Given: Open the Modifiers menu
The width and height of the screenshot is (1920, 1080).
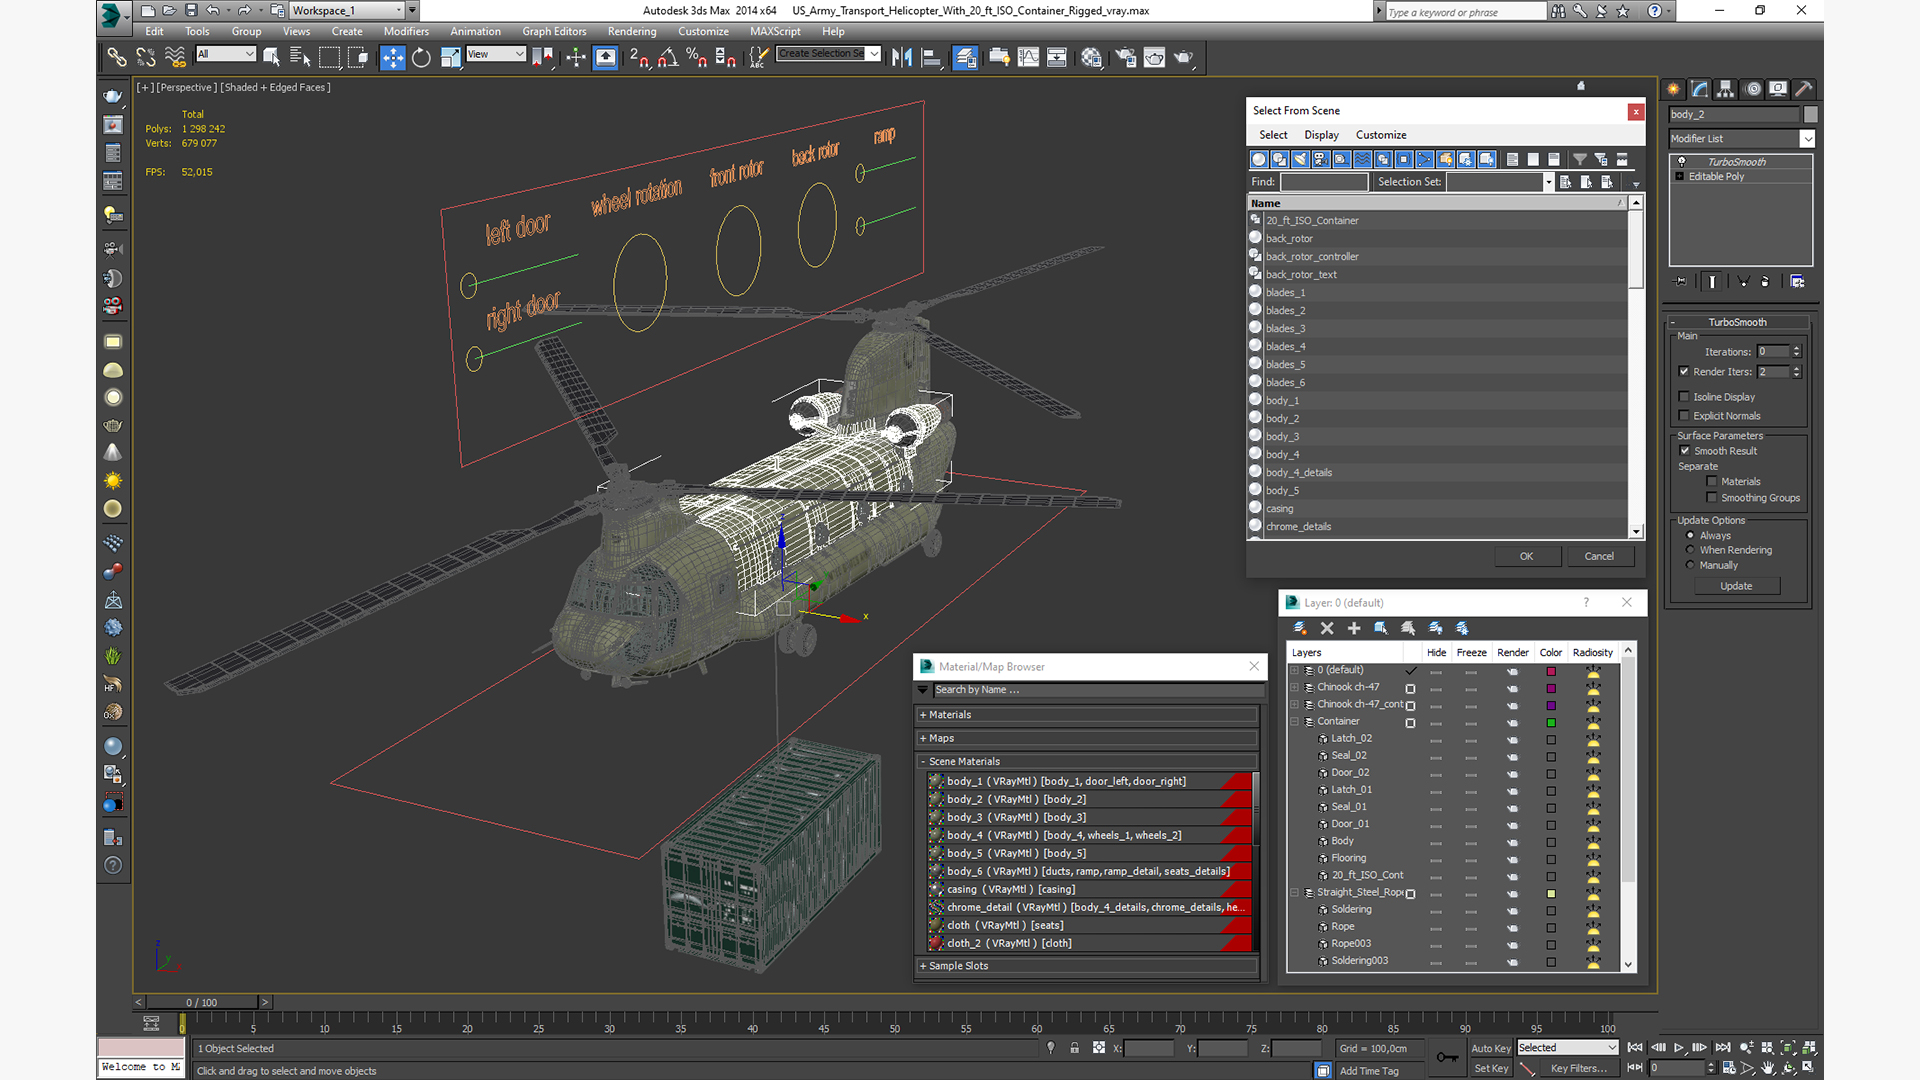Looking at the screenshot, I should [x=406, y=31].
